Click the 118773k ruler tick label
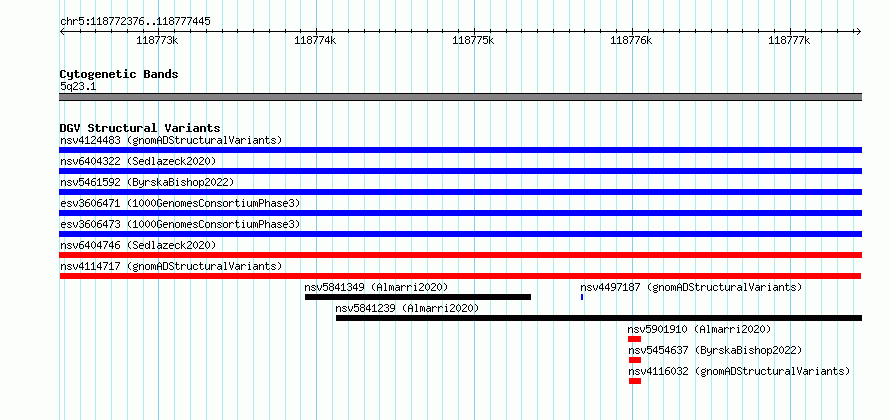Viewport: 890px width, 420px height. (157, 40)
